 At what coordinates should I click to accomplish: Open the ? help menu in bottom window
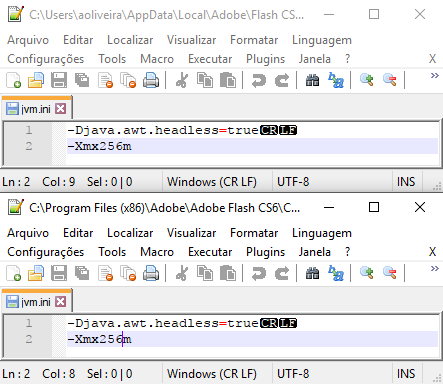point(347,252)
